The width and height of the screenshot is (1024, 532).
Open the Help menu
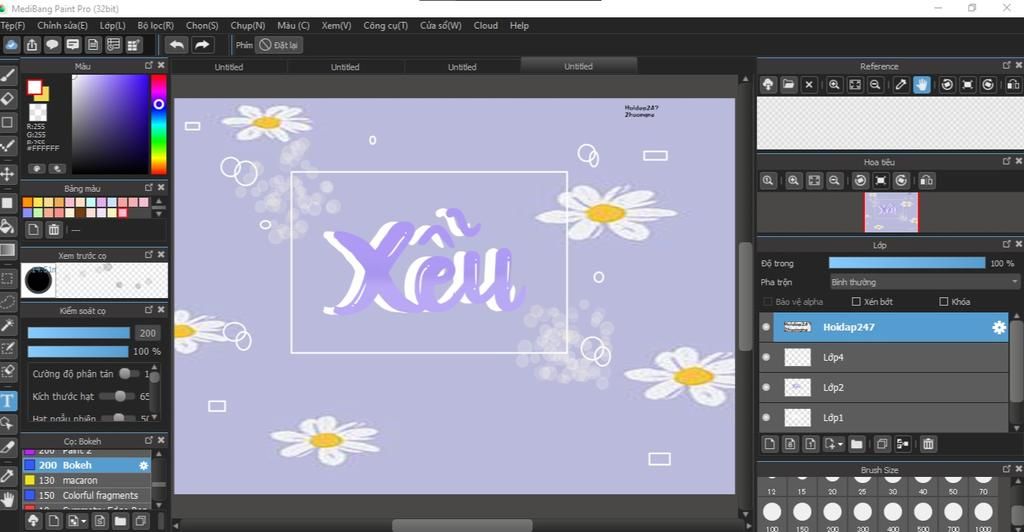pyautogui.click(x=519, y=25)
